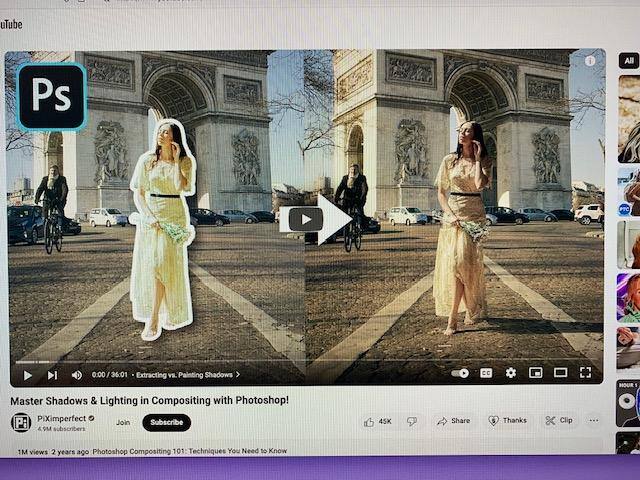Viewport: 640px width, 480px height.
Task: Mute the video volume
Action: pyautogui.click(x=77, y=375)
